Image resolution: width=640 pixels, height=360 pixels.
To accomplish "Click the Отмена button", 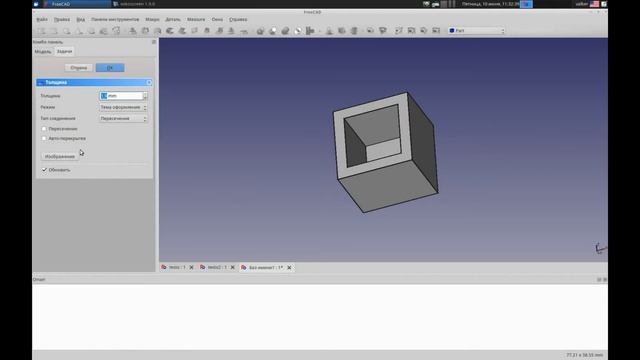I will tap(78, 68).
